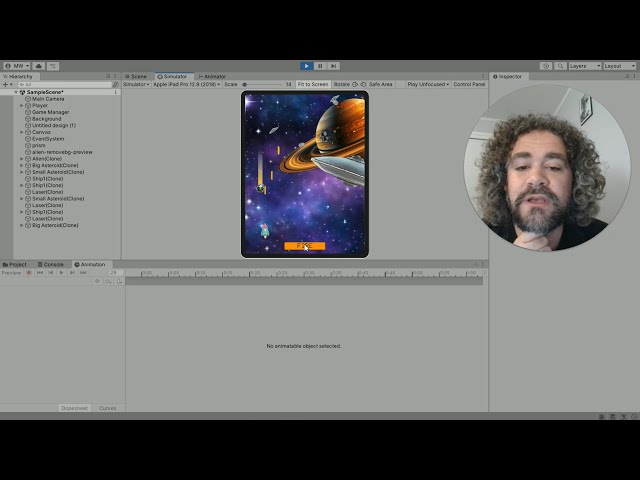Open the undo history icon

(x=546, y=66)
